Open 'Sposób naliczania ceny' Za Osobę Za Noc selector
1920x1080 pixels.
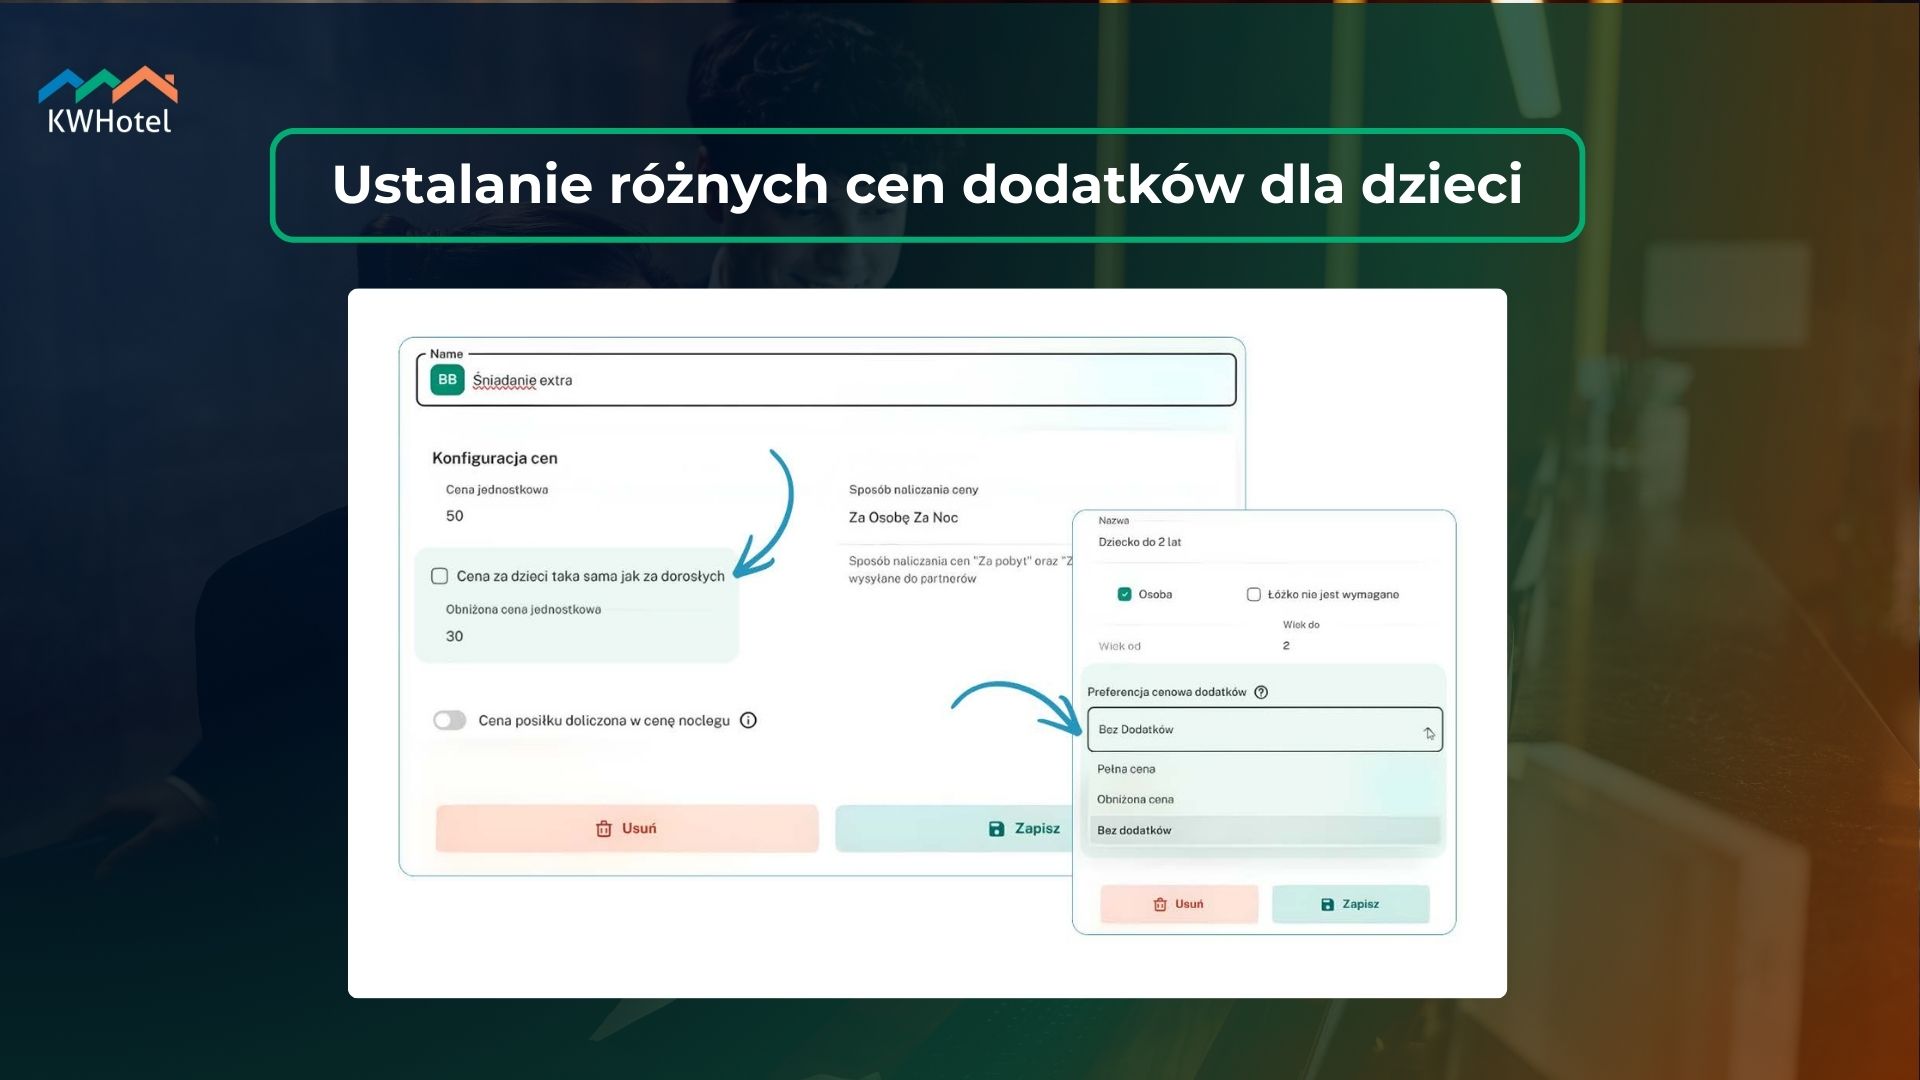tap(903, 518)
